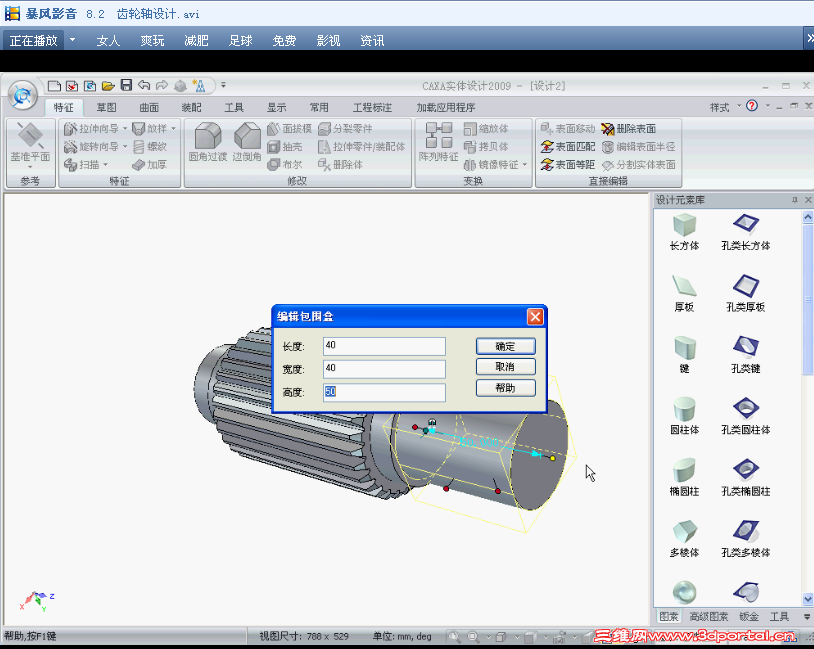Image resolution: width=814 pixels, height=649 pixels.
Task: Click the 表面匹配 surface match tool
Action: [x=567, y=147]
